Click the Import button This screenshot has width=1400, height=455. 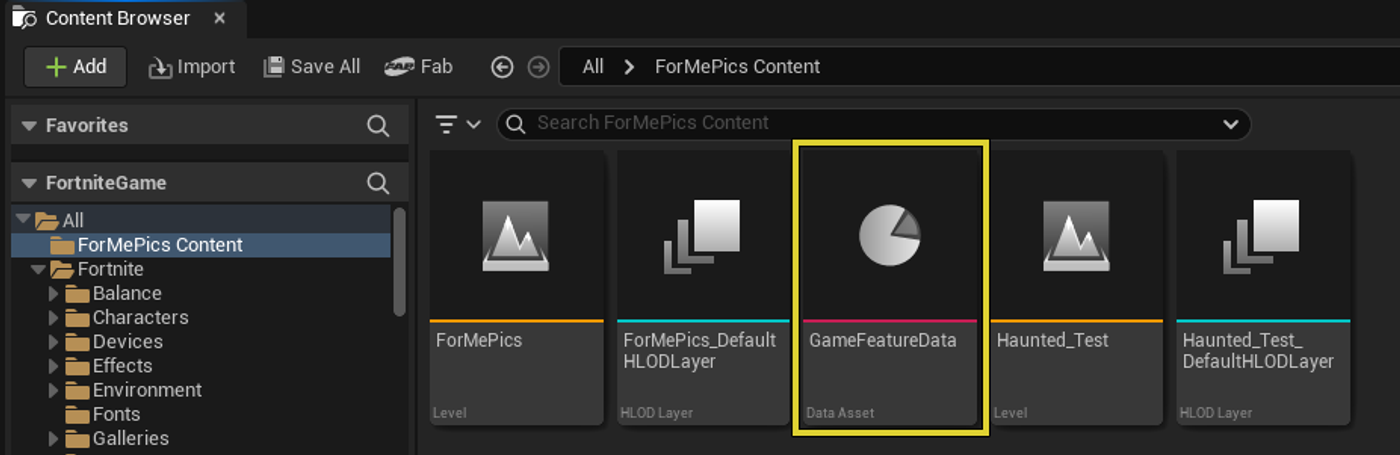coord(192,67)
